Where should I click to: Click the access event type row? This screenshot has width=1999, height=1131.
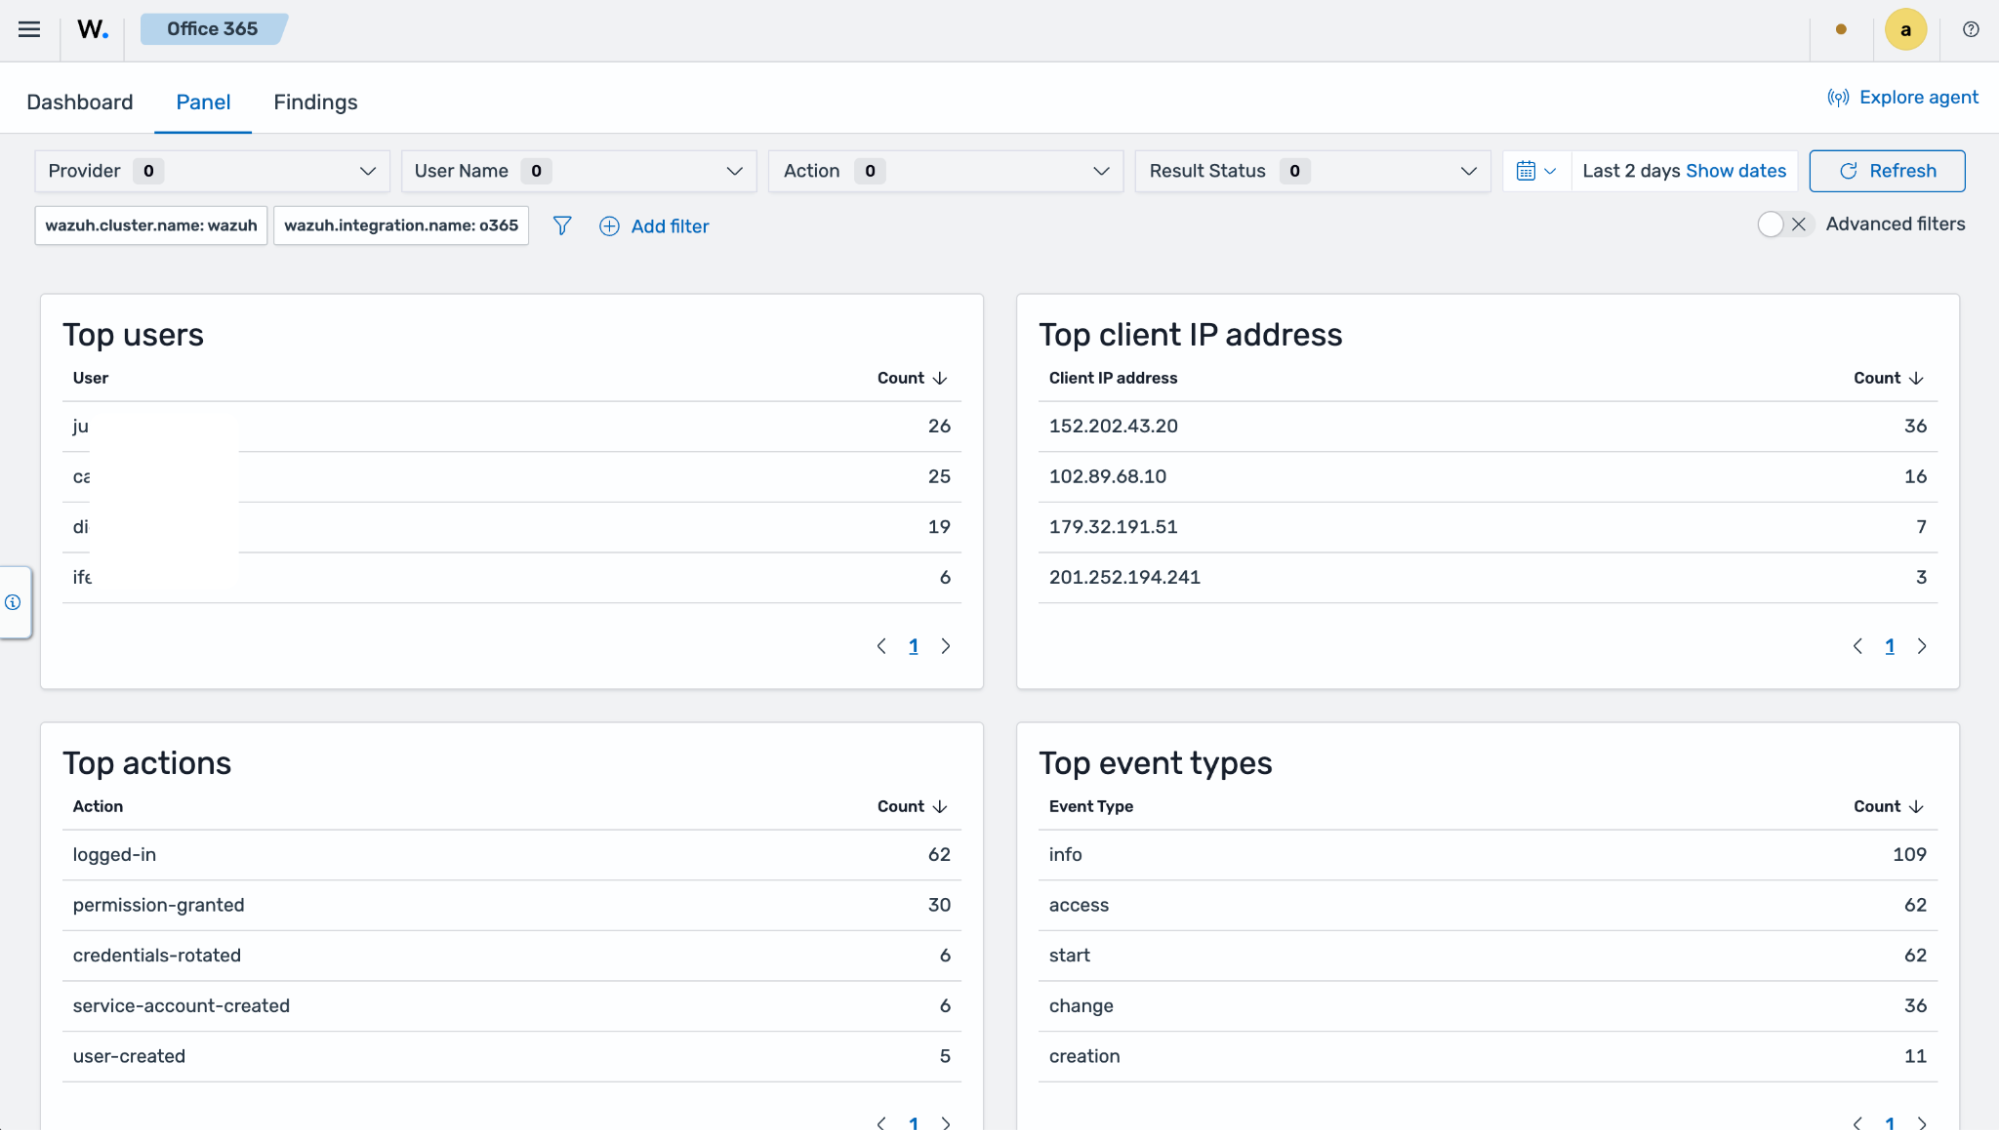1488,905
